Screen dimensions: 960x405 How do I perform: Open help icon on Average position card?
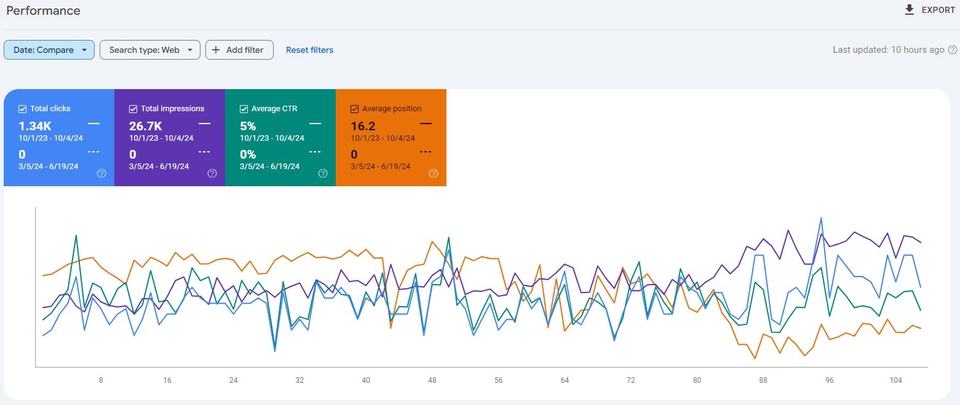(433, 173)
